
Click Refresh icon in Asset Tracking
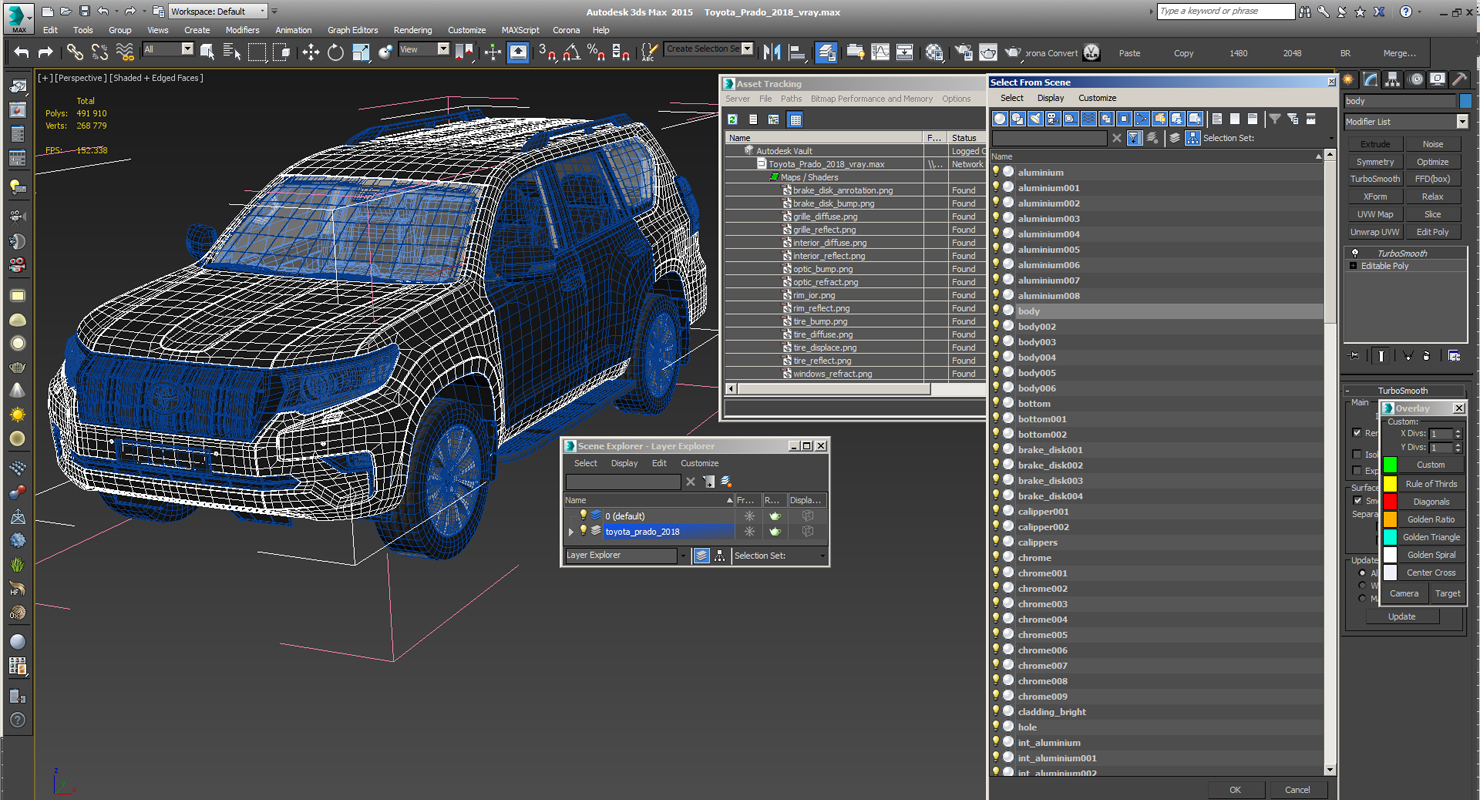coord(732,119)
